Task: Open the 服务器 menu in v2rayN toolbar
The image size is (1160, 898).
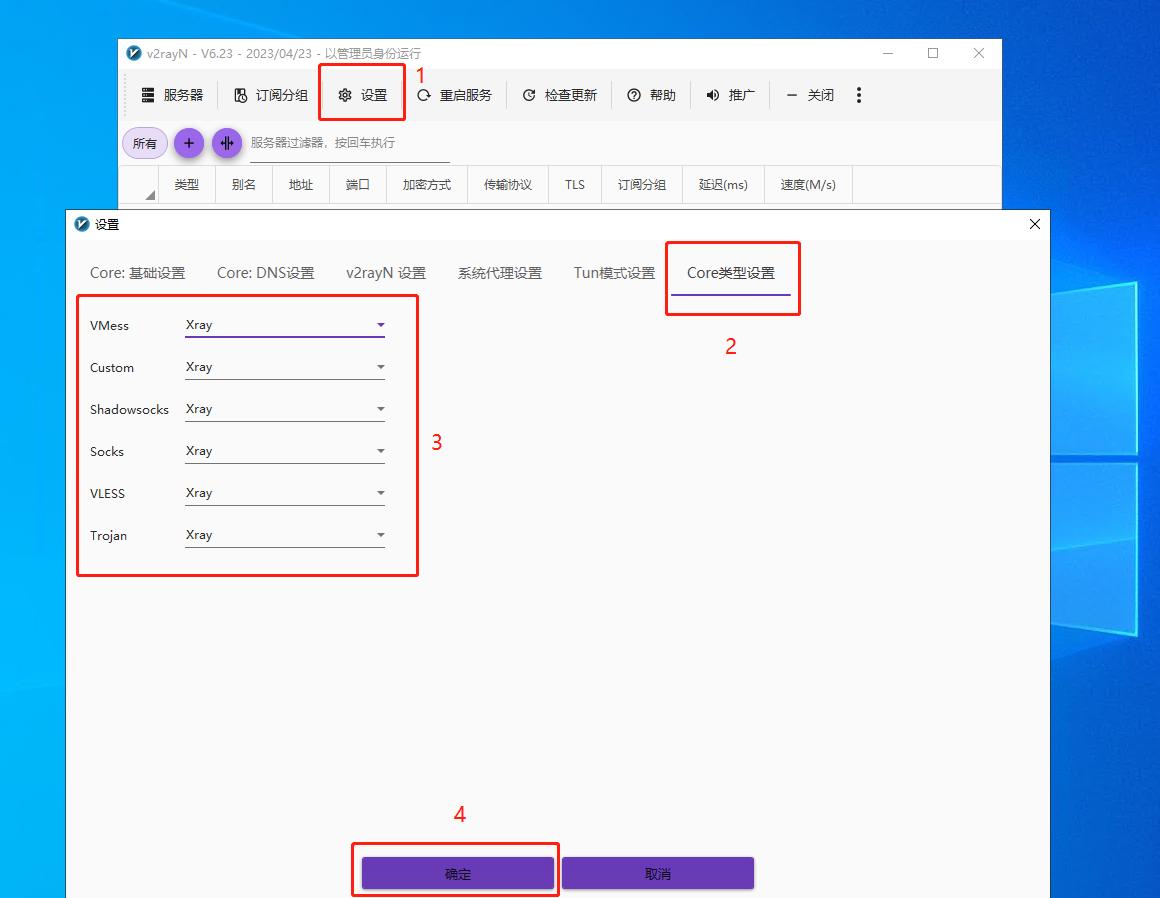Action: click(x=172, y=95)
